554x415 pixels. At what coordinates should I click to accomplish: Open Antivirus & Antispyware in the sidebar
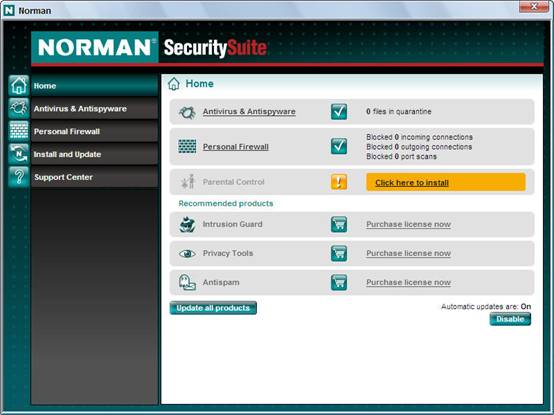pos(94,108)
